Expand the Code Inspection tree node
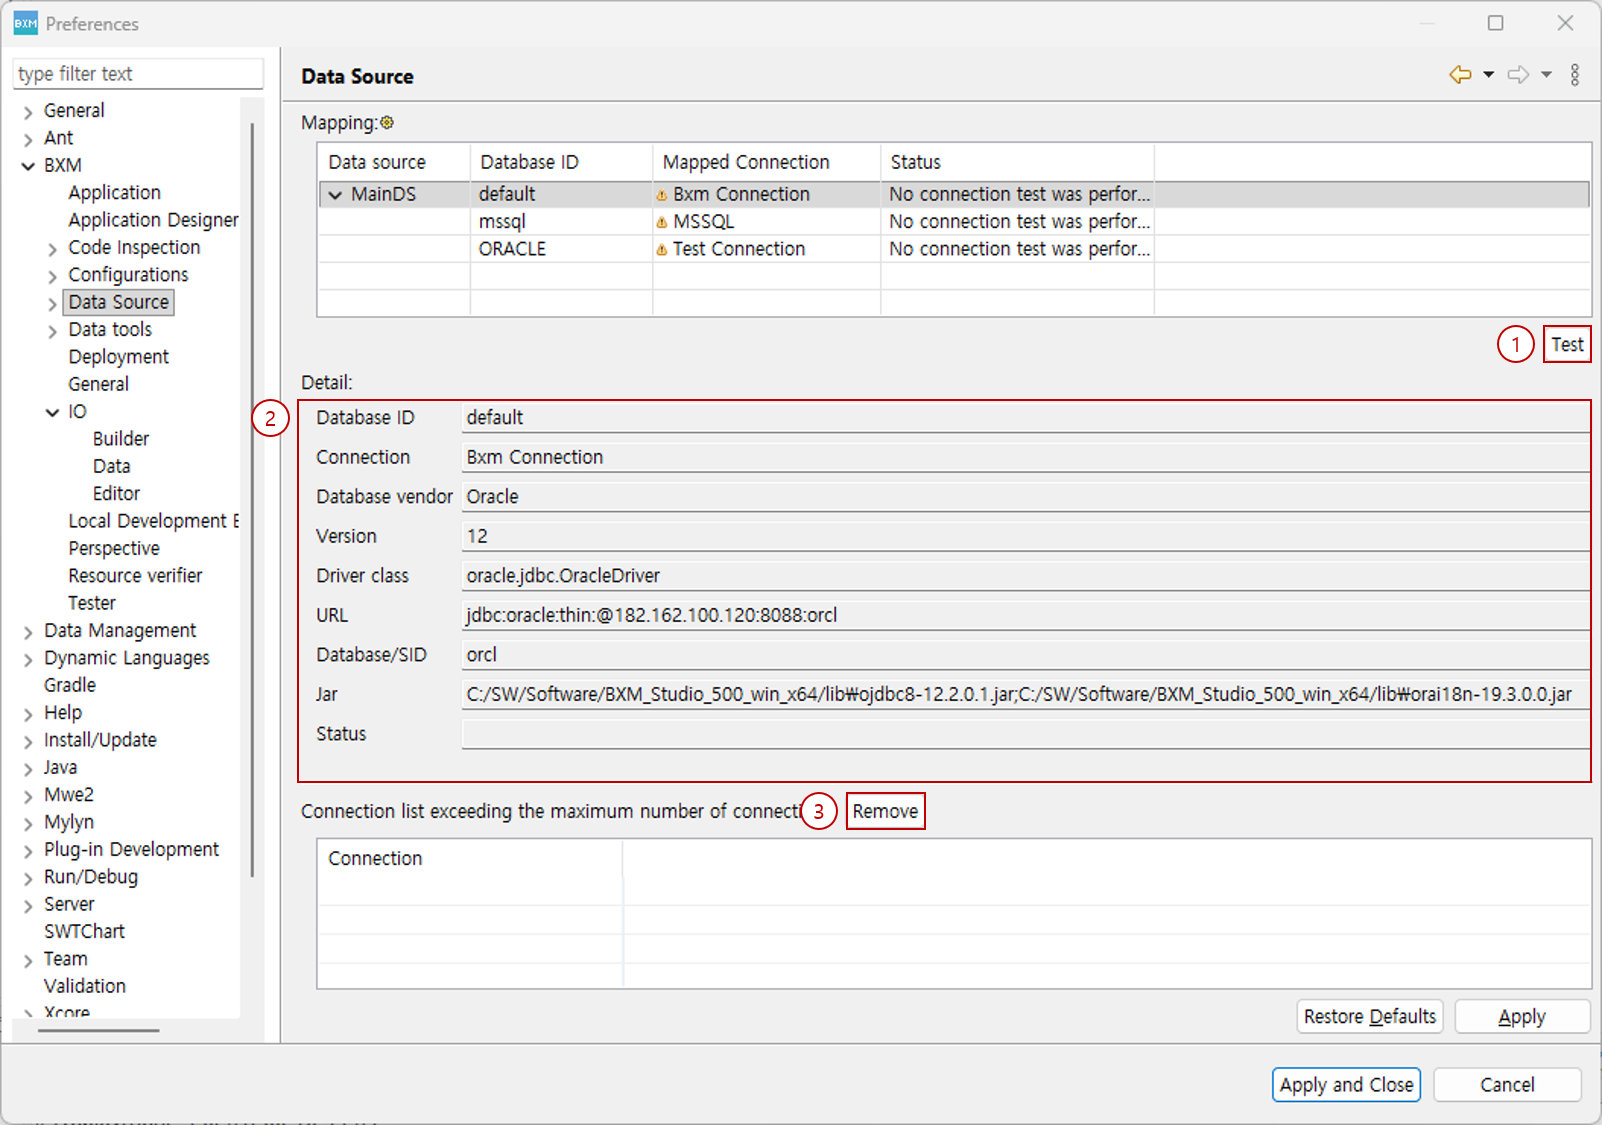The width and height of the screenshot is (1602, 1125). pyautogui.click(x=52, y=249)
